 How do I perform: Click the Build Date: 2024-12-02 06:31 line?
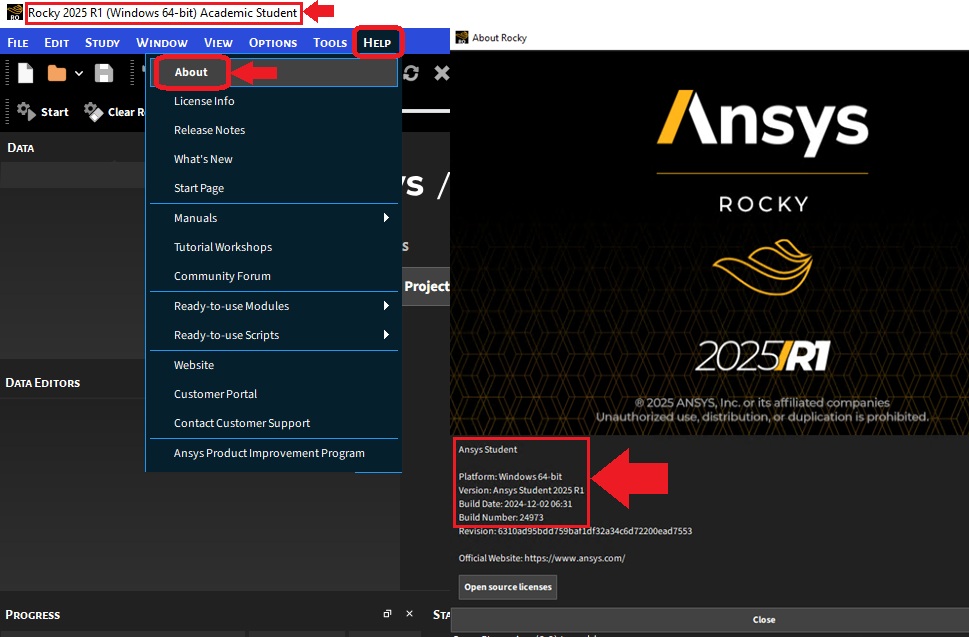tap(515, 504)
